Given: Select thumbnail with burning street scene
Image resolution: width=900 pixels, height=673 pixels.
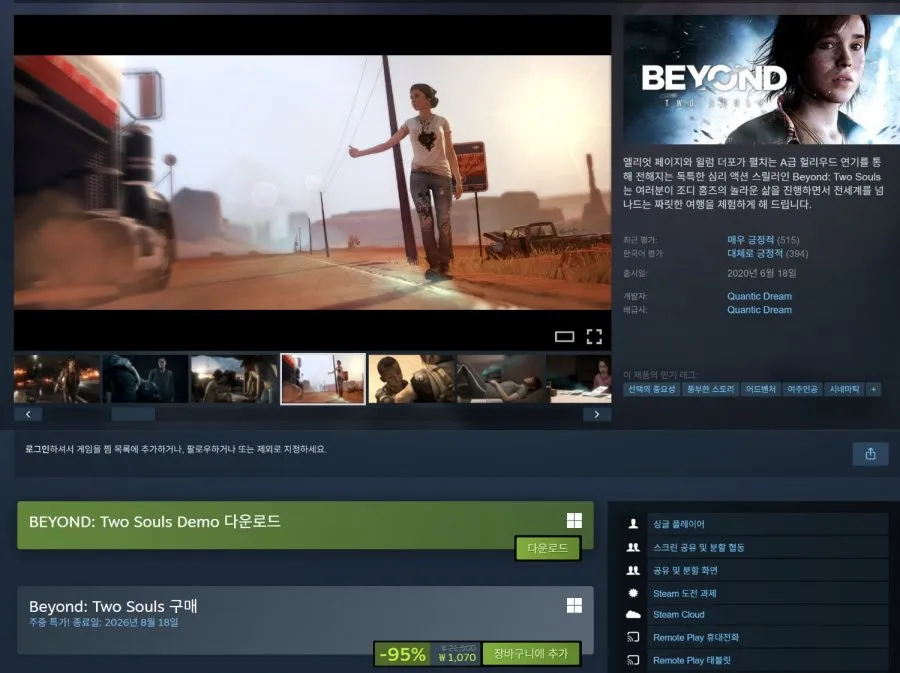Looking at the screenshot, I should 57,379.
